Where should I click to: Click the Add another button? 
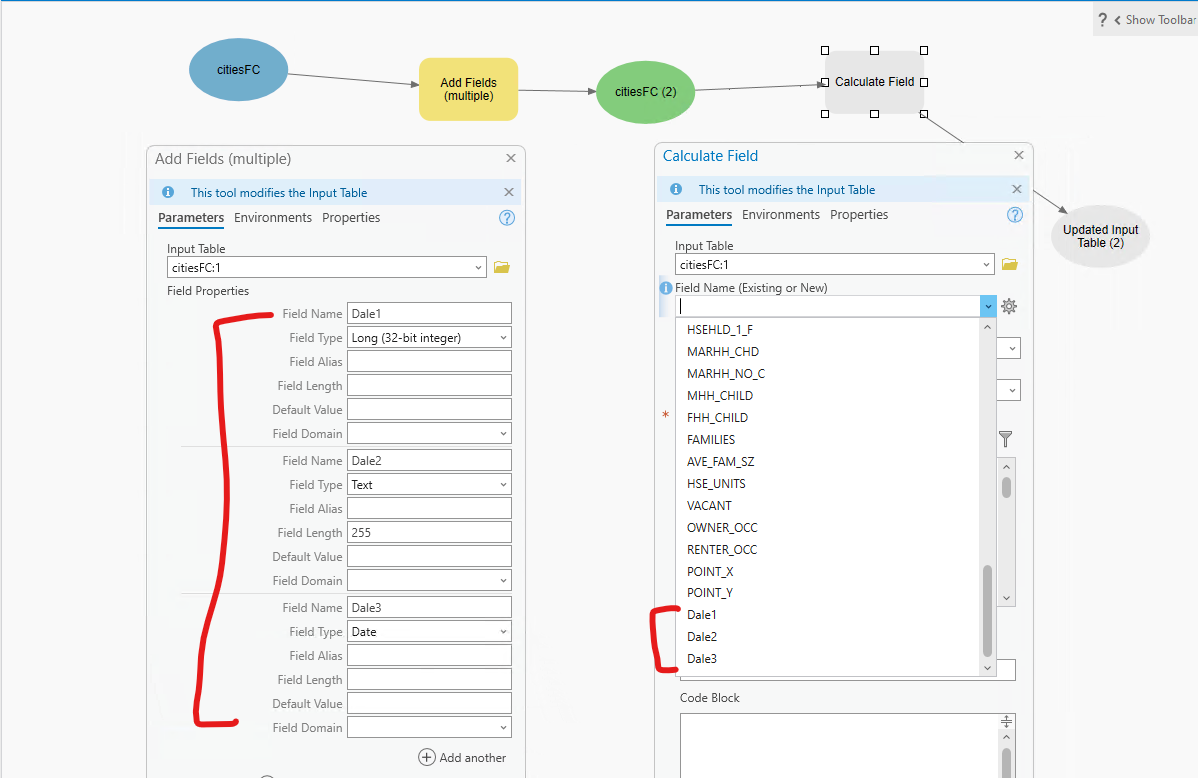[462, 757]
